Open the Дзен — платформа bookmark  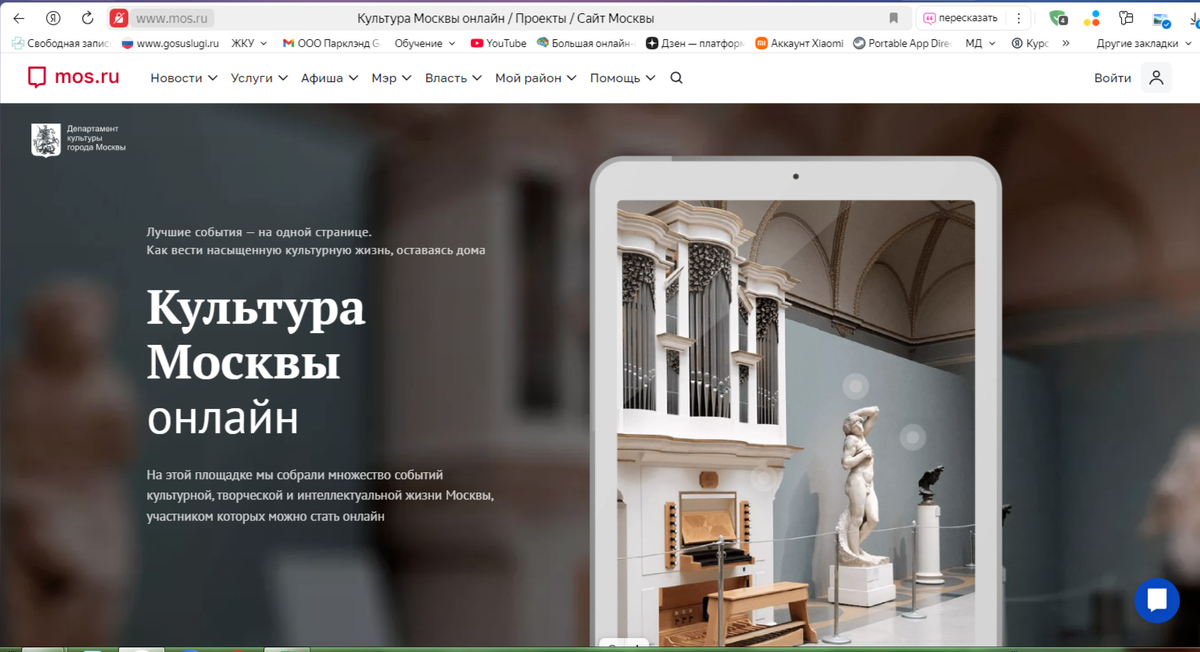(x=695, y=43)
